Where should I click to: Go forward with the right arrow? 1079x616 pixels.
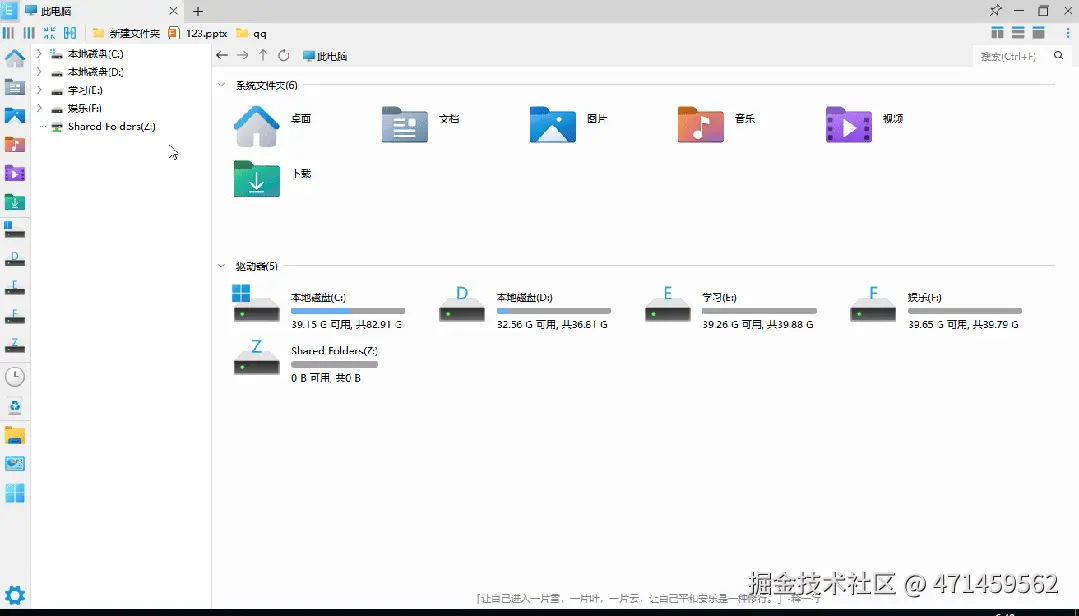point(242,56)
